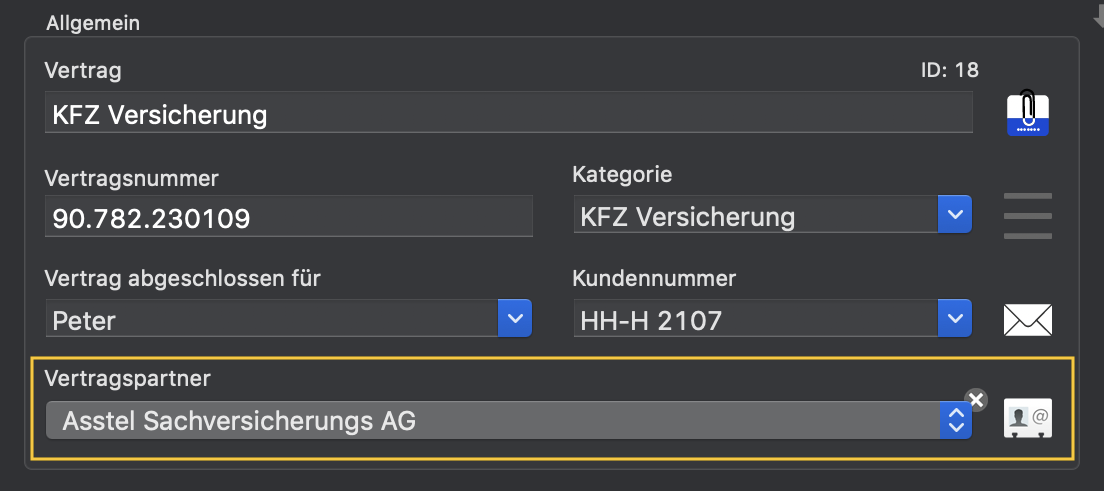Open the Asstel Sachversicherungs AG popup menu
Viewport: 1104px width, 491px height.
pyautogui.click(x=508, y=421)
